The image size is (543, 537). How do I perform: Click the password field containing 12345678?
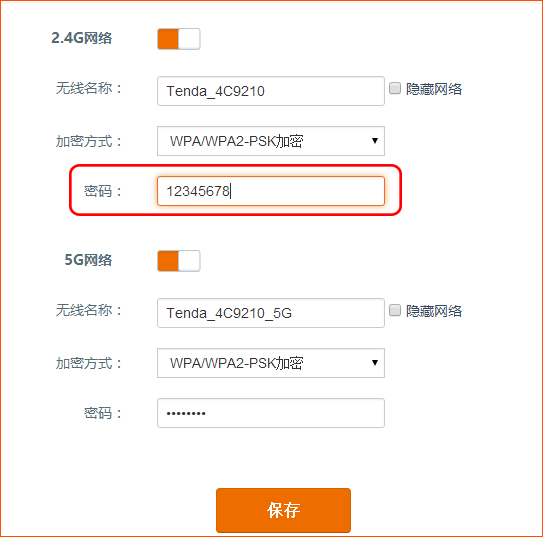[x=271, y=191]
